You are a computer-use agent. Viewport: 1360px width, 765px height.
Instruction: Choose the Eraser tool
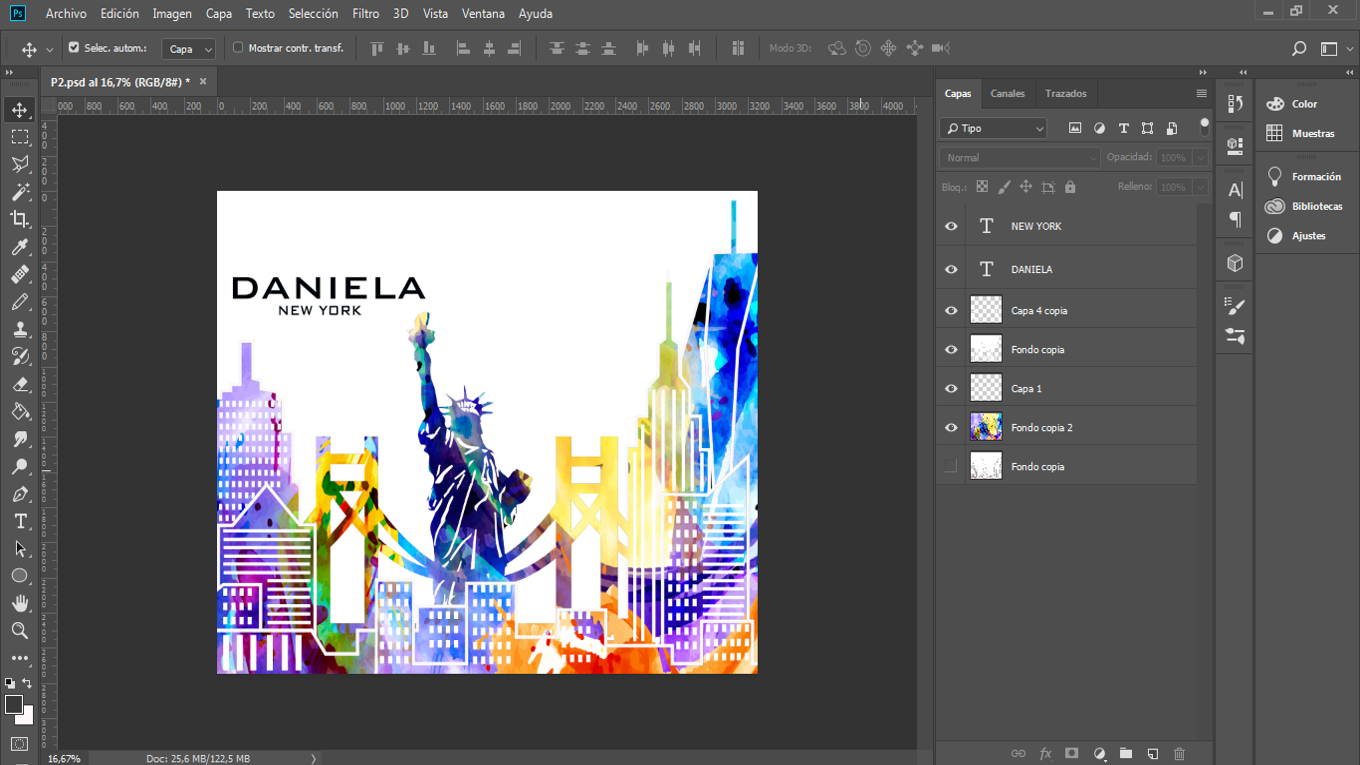(x=20, y=384)
